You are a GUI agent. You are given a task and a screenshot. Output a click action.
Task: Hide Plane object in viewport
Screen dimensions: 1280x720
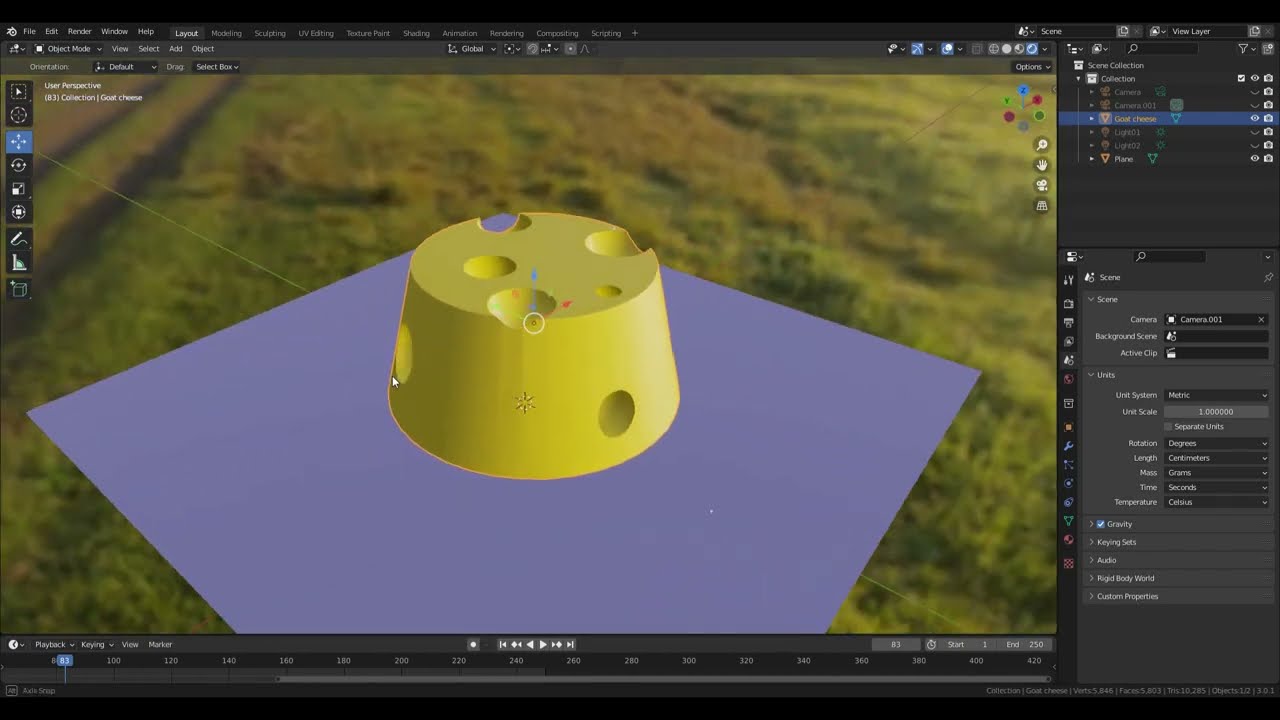1255,158
